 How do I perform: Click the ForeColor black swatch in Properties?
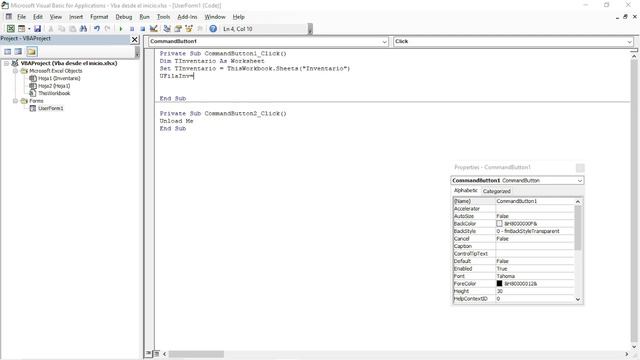[x=499, y=283]
